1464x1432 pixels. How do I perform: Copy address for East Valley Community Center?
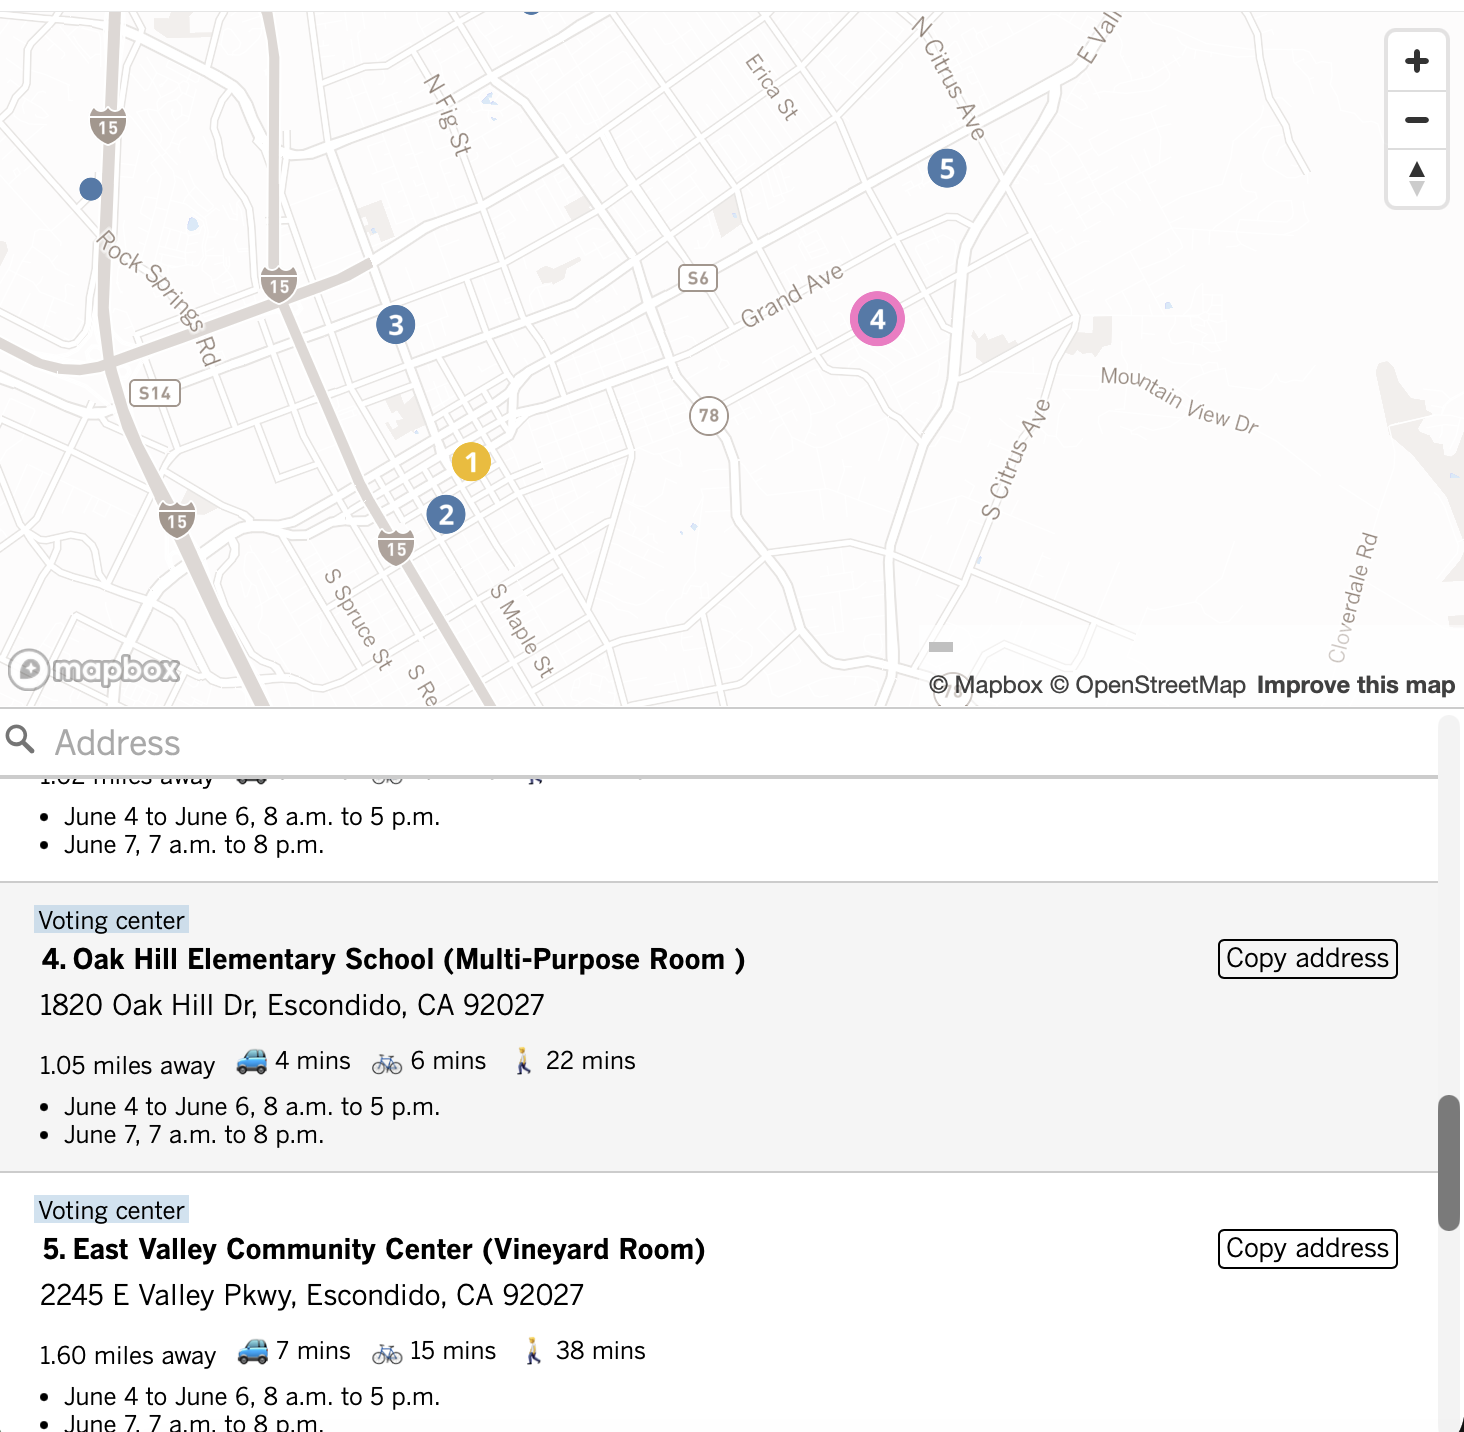[x=1307, y=1249]
